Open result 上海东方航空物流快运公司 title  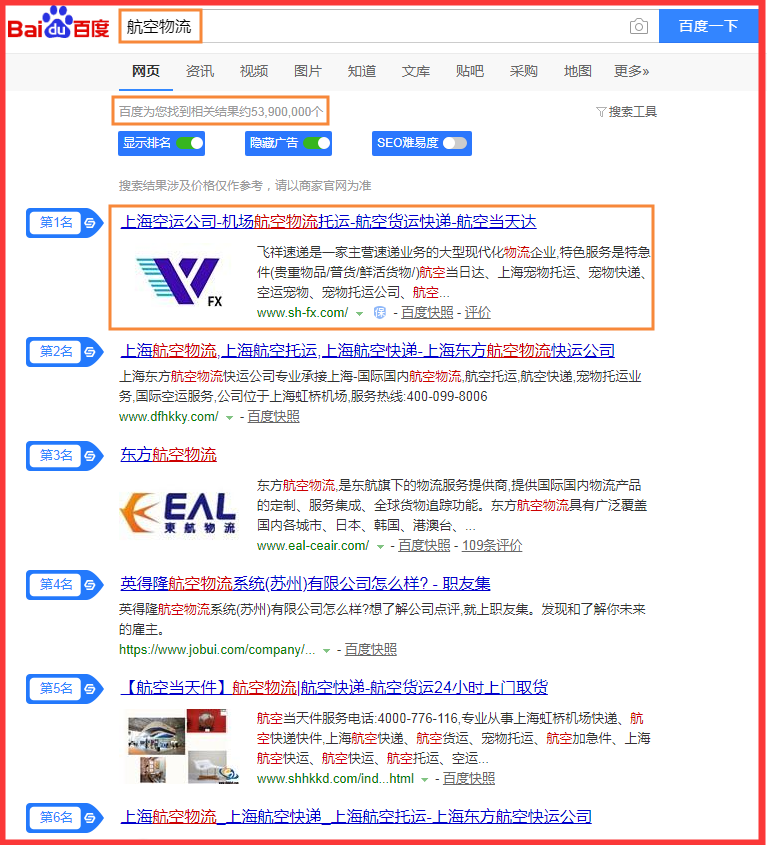point(368,351)
